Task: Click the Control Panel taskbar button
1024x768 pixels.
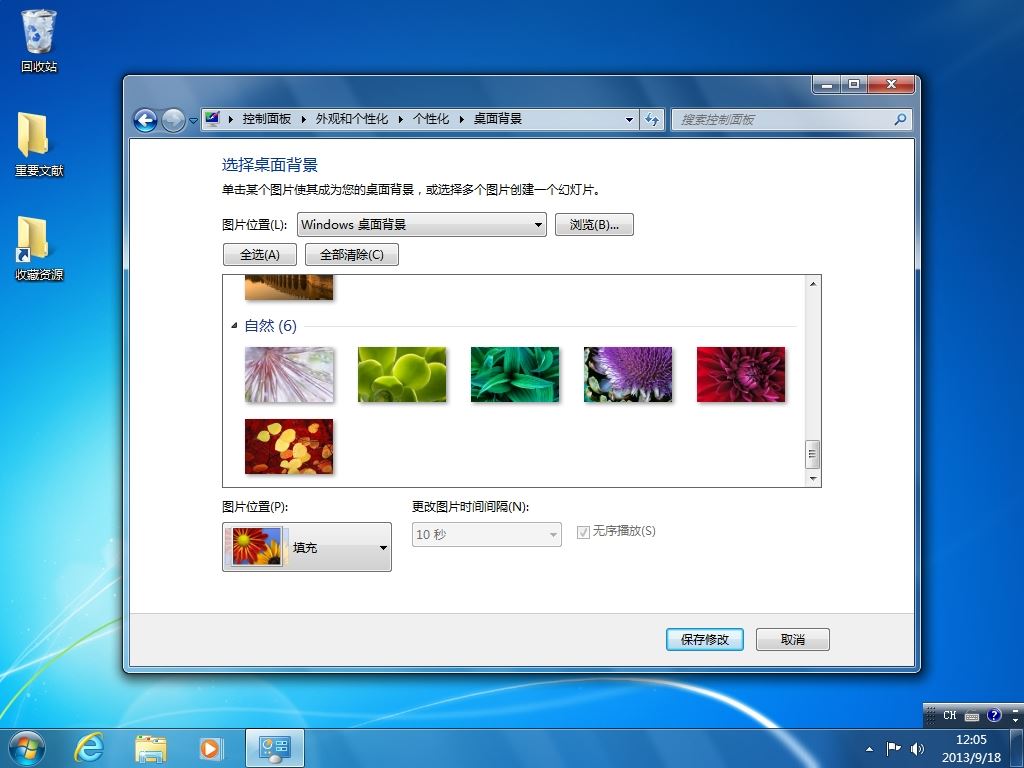Action: pyautogui.click(x=275, y=748)
